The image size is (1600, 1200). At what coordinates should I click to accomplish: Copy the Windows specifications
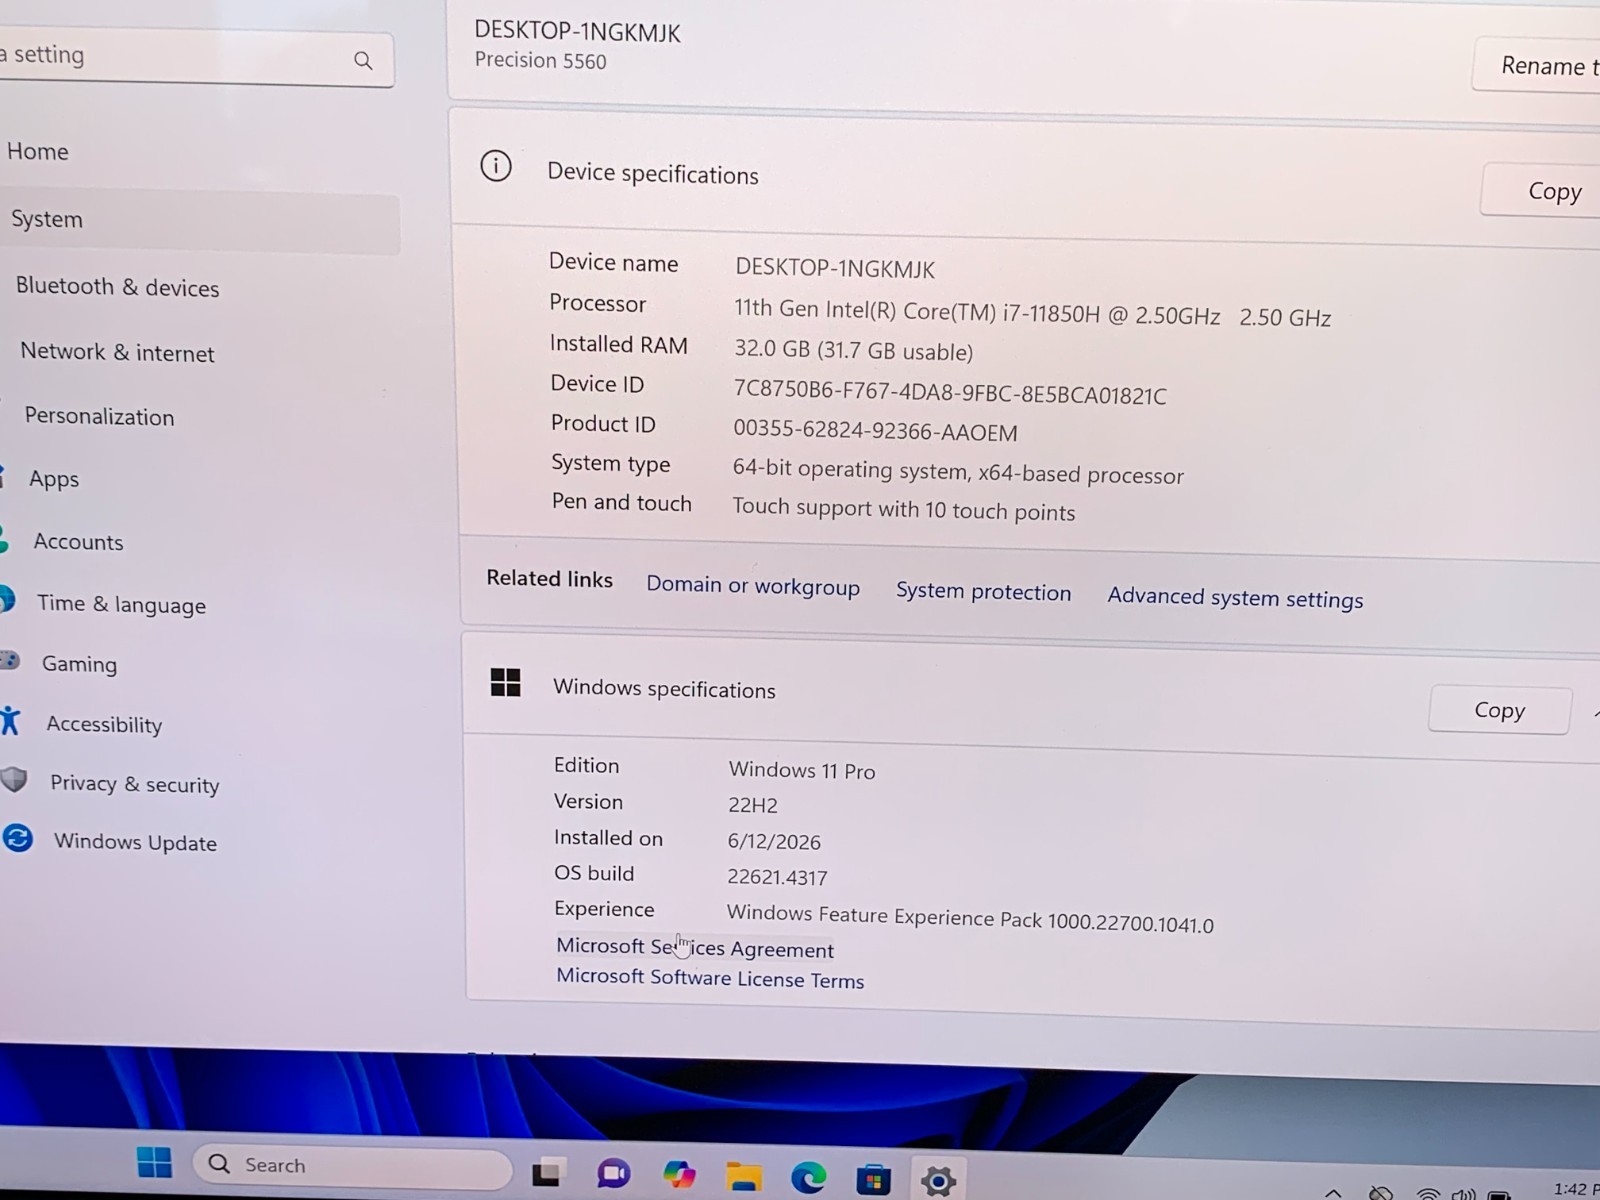pyautogui.click(x=1499, y=710)
